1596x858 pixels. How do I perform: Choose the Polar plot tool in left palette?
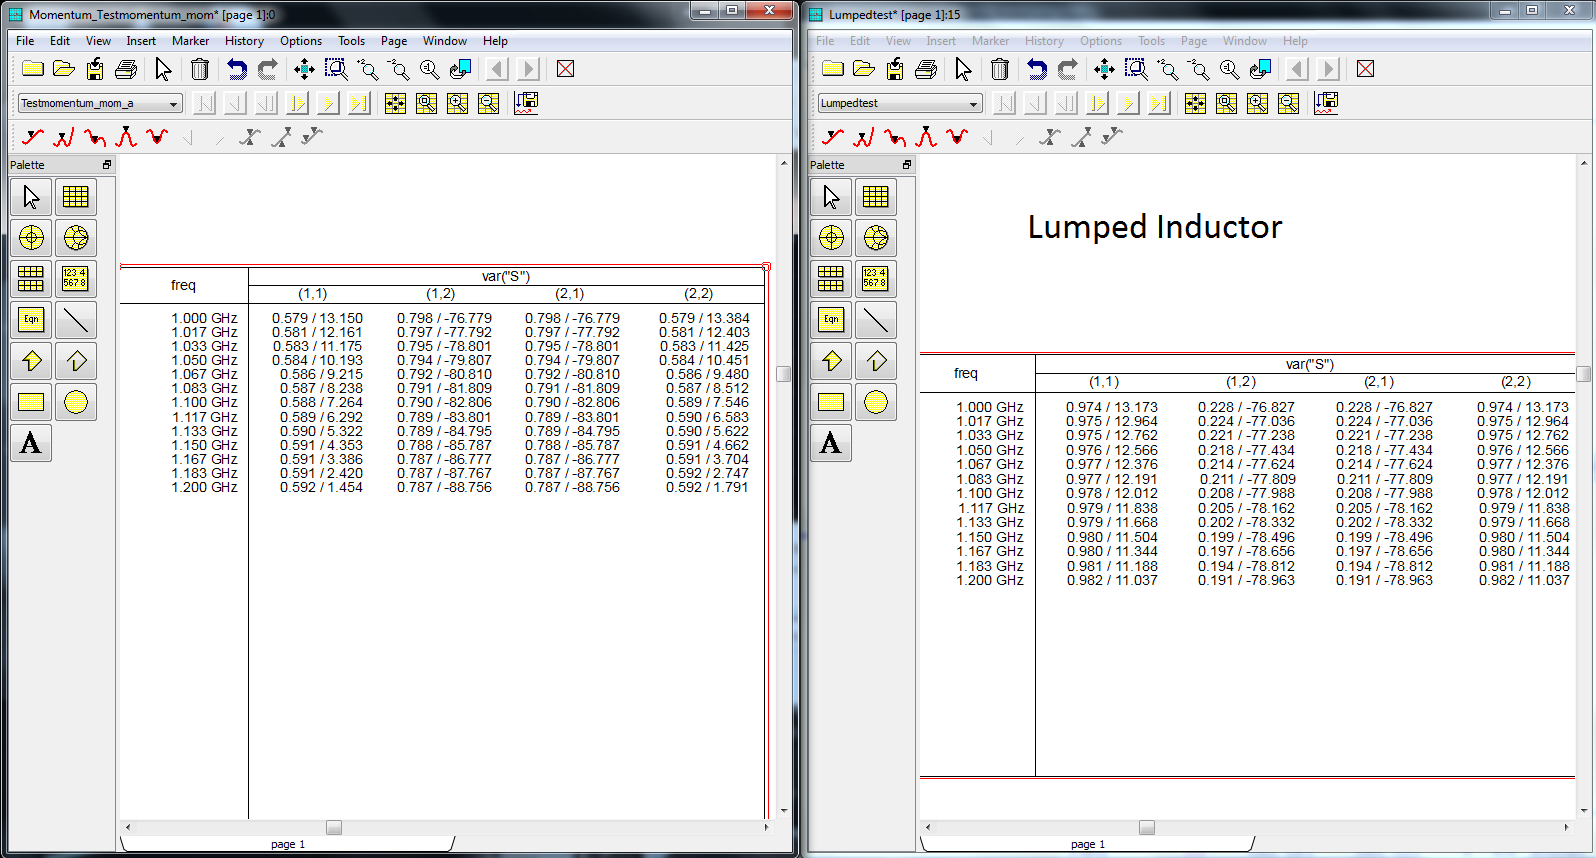coord(31,238)
